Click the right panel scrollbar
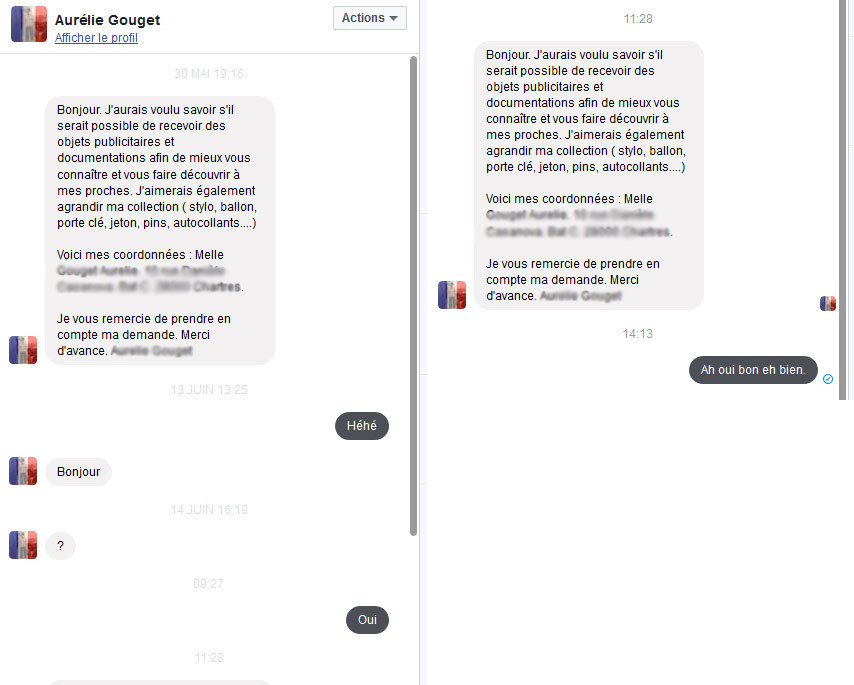The width and height of the screenshot is (854, 685). [x=843, y=200]
